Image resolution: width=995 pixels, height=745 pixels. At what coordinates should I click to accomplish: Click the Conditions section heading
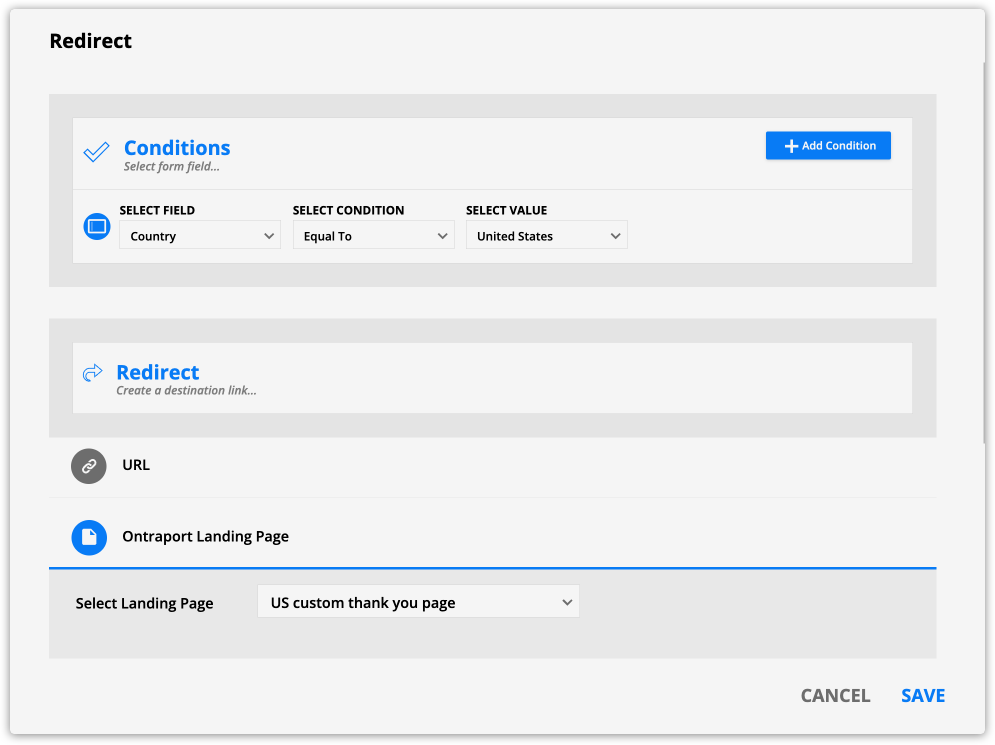[177, 148]
